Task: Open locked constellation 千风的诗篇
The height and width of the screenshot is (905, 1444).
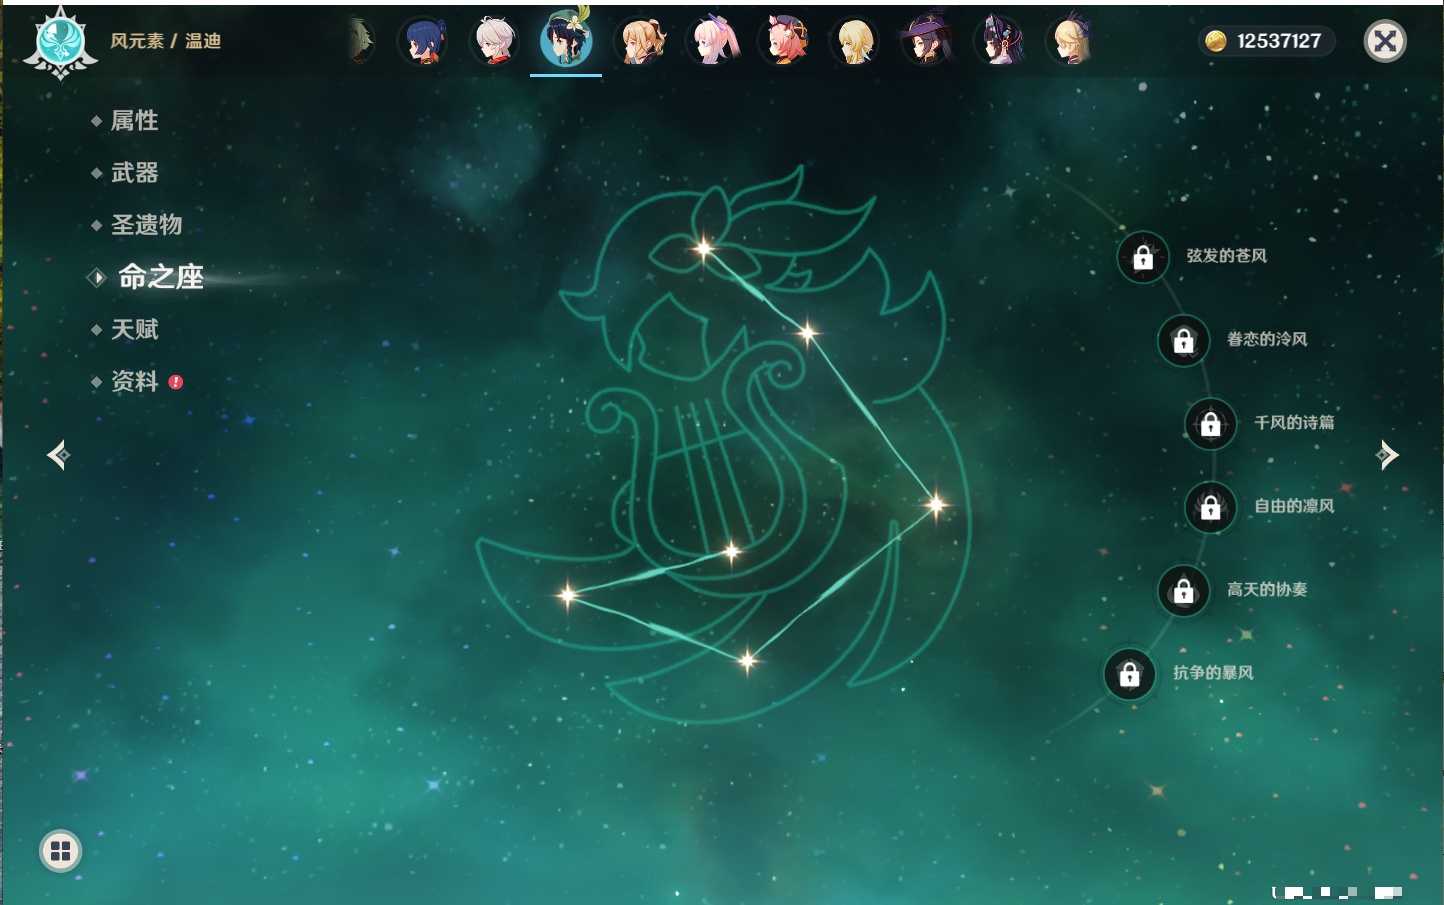Action: tap(1211, 424)
